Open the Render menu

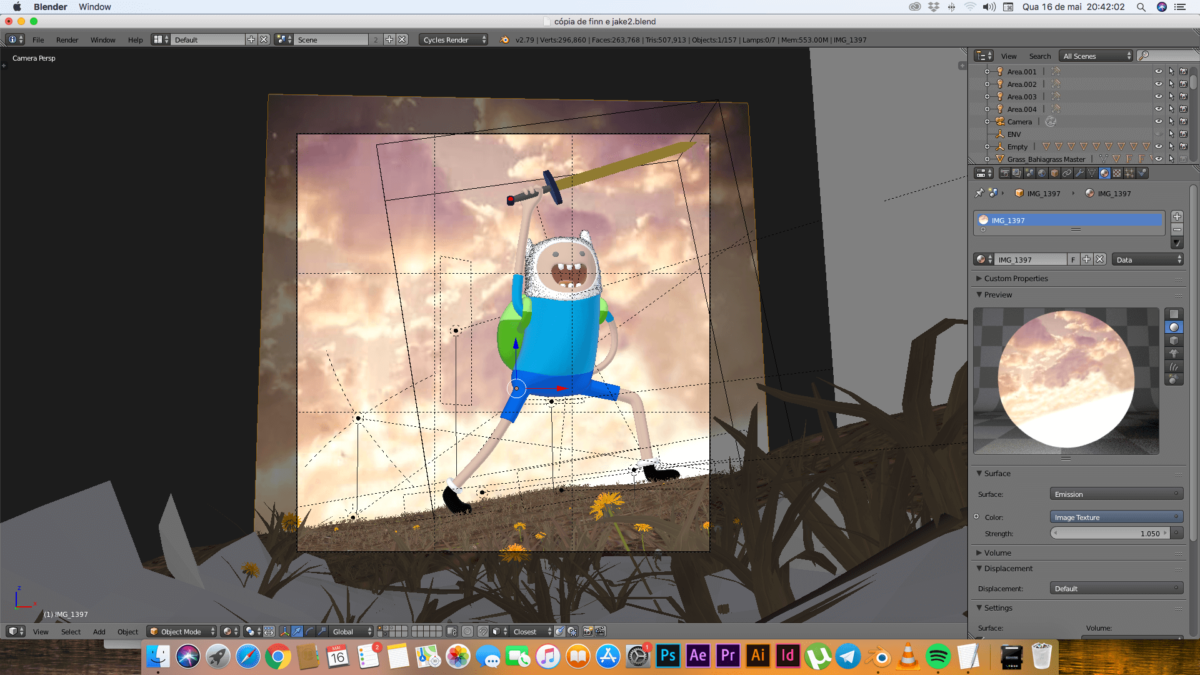67,40
